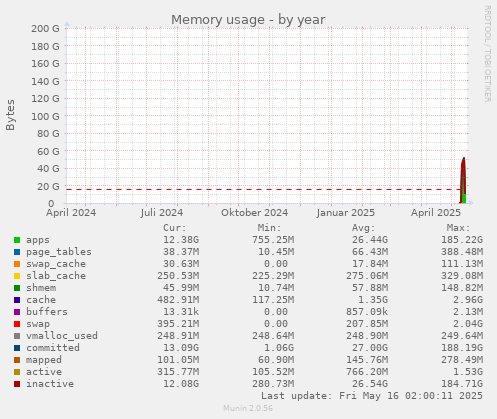The height and width of the screenshot is (419, 497).
Task: Click the 'Last update' timestamp line
Action: tap(372, 396)
